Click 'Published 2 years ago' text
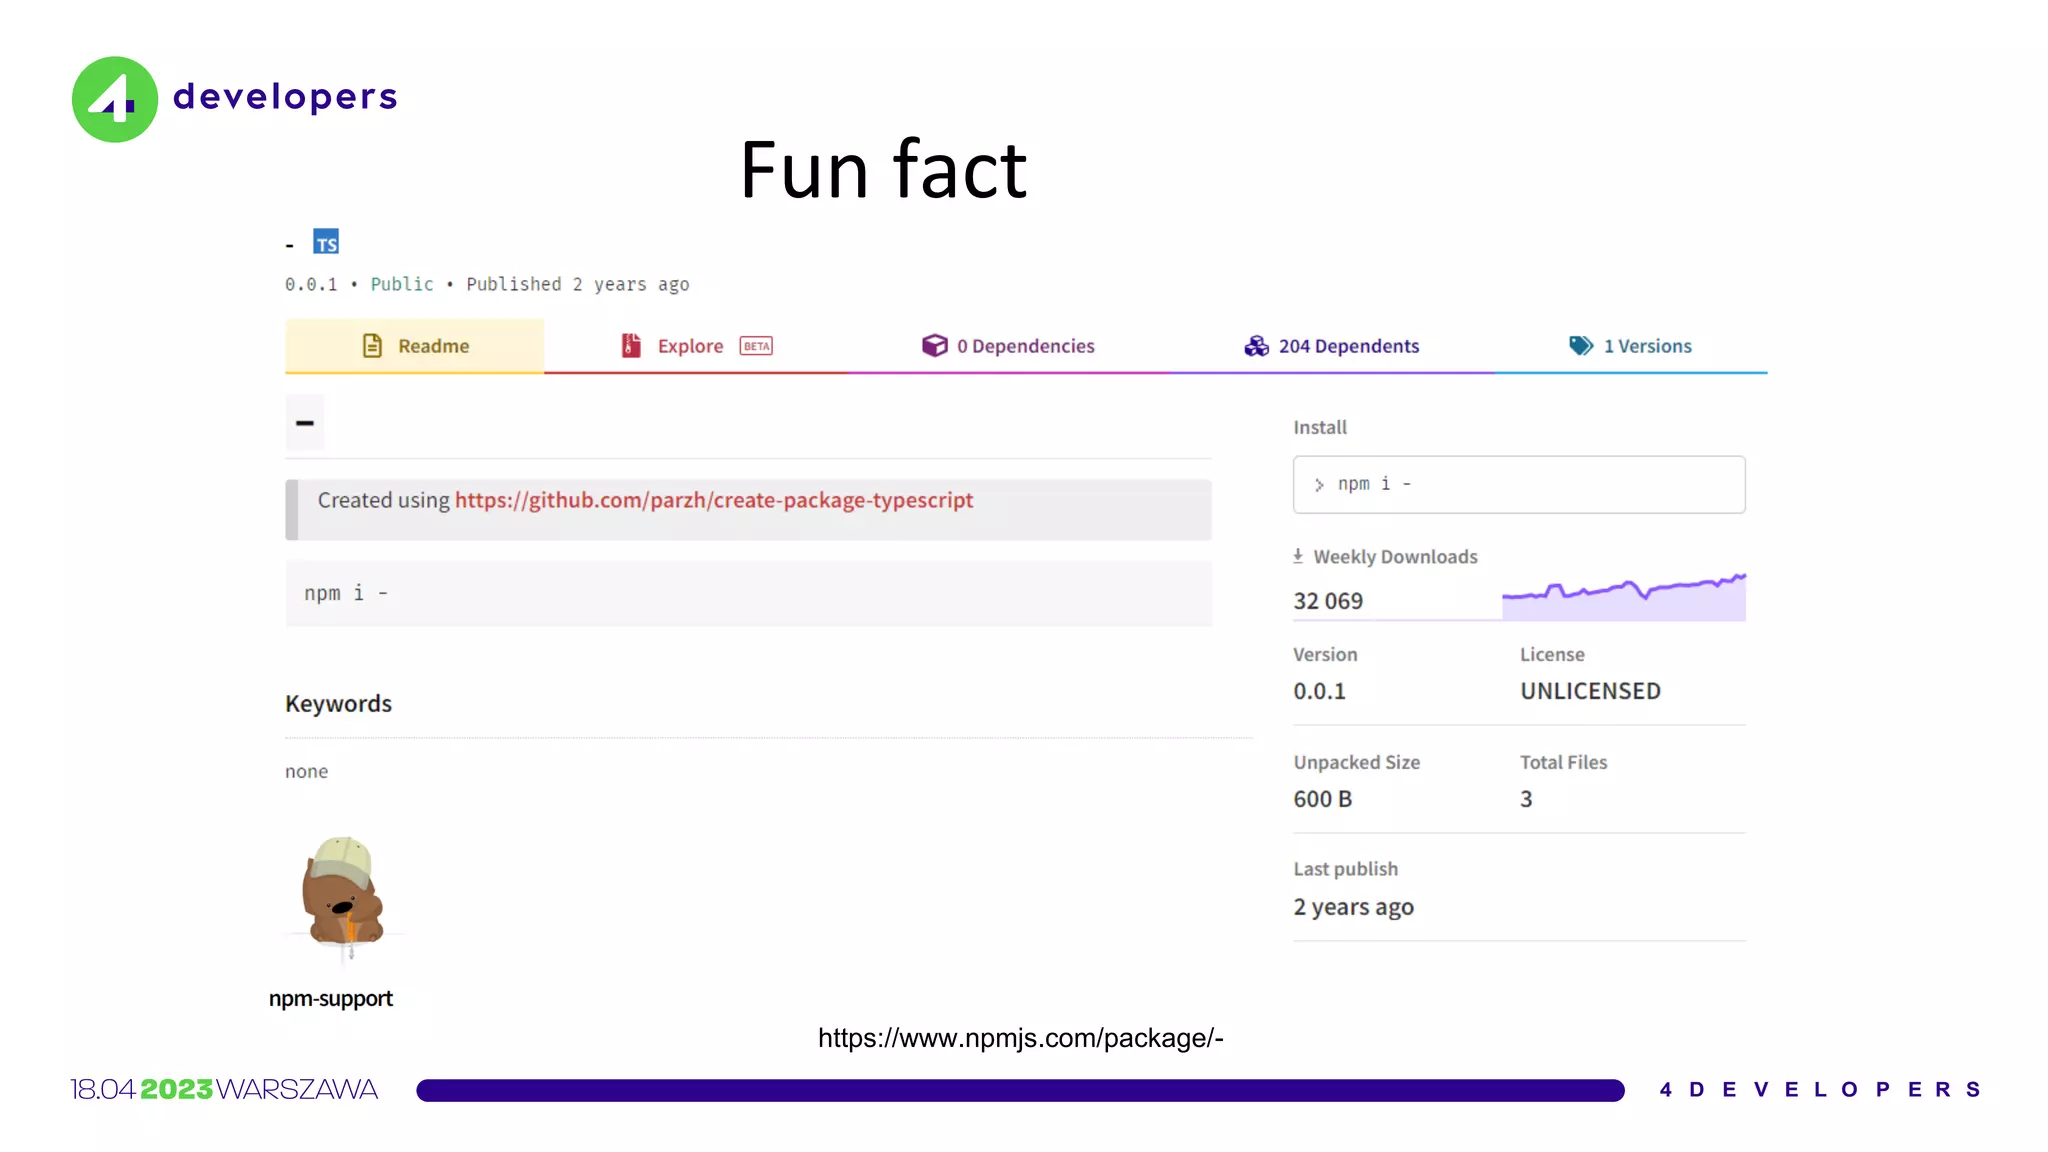The width and height of the screenshot is (2048, 1152). pyautogui.click(x=578, y=284)
